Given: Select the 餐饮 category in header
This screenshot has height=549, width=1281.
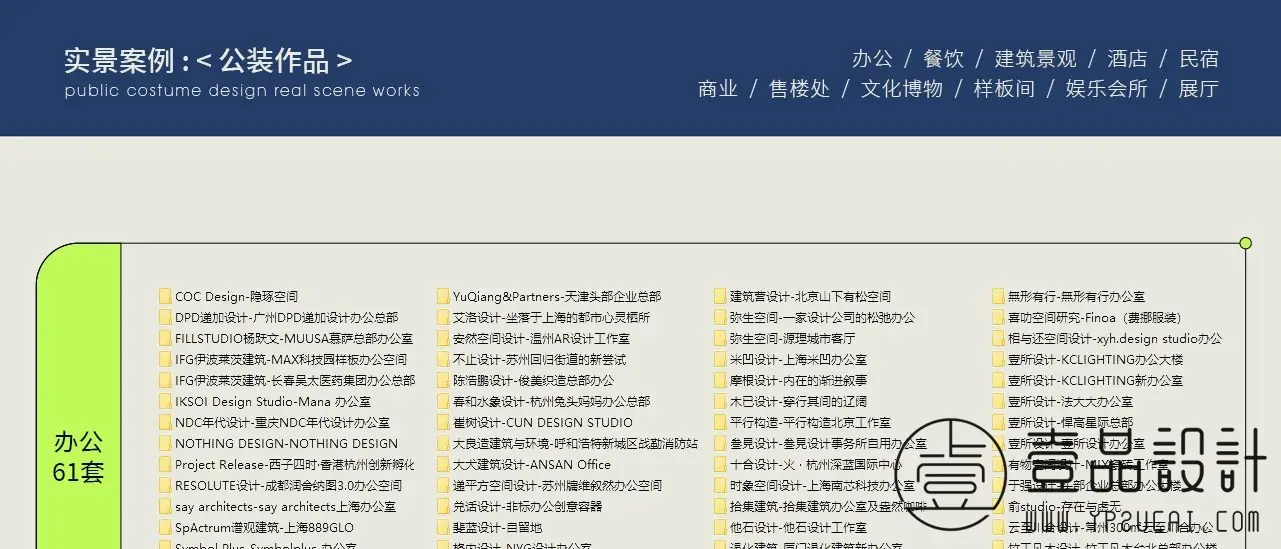Looking at the screenshot, I should click(x=943, y=59).
